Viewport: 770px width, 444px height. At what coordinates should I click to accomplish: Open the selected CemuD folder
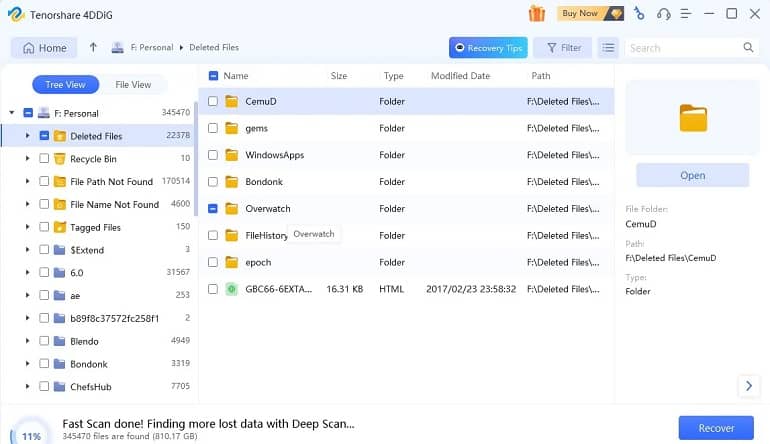point(692,175)
